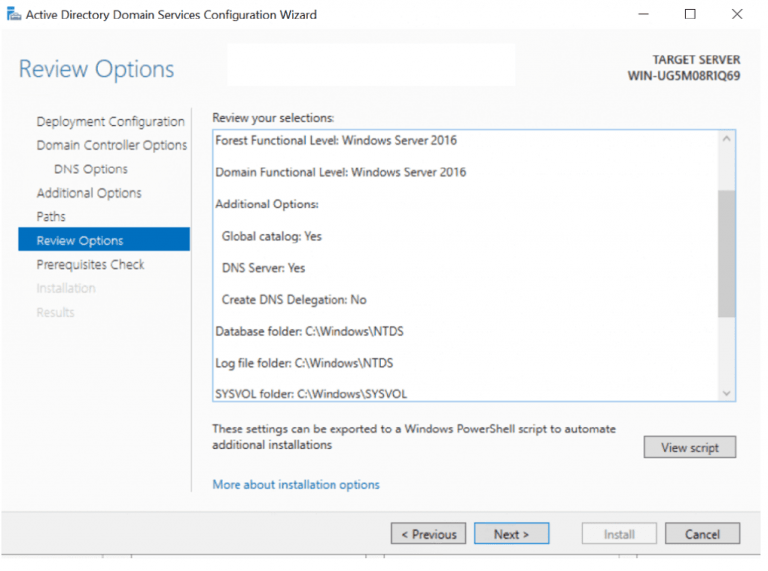The width and height of the screenshot is (768, 571).
Task: Go to Domain Controller Options step
Action: pos(112,145)
